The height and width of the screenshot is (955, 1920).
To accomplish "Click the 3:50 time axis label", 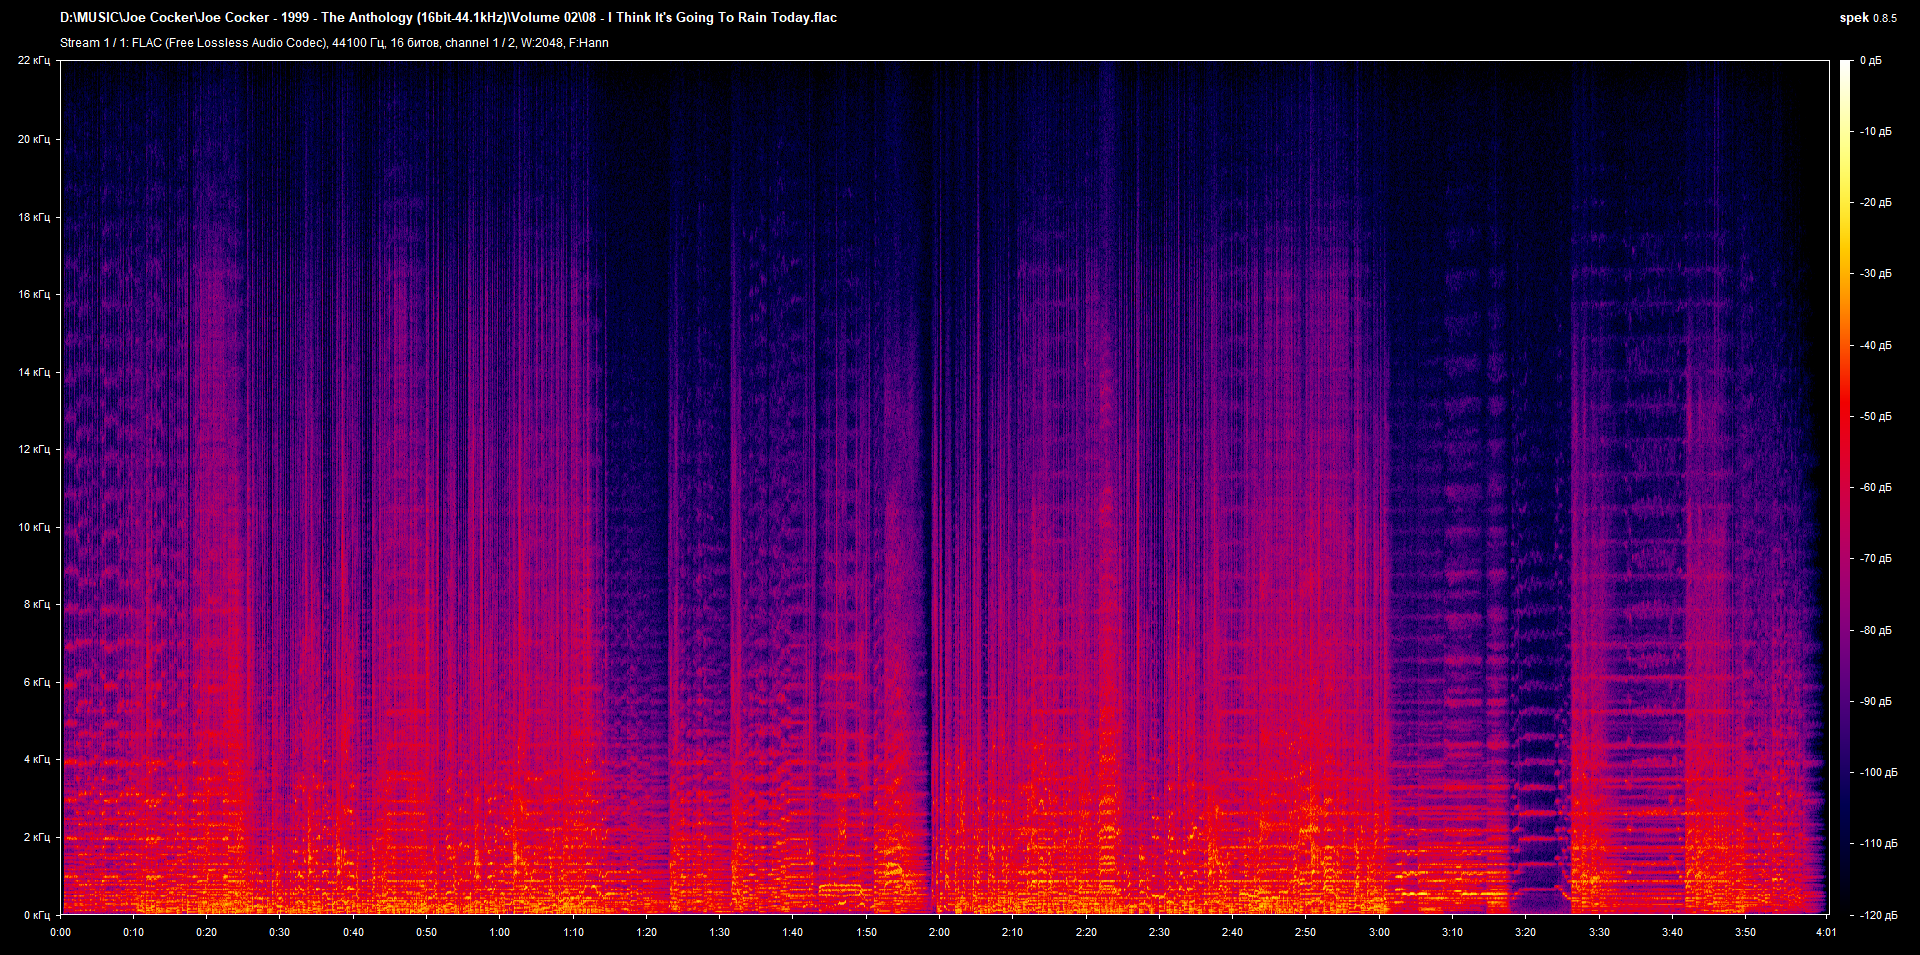I will click(x=1746, y=933).
